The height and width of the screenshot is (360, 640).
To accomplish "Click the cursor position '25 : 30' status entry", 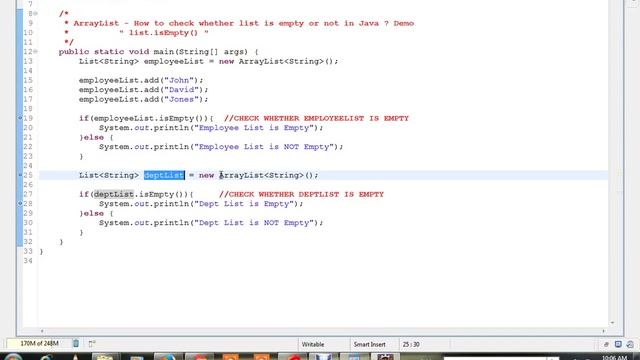I will pos(411,344).
